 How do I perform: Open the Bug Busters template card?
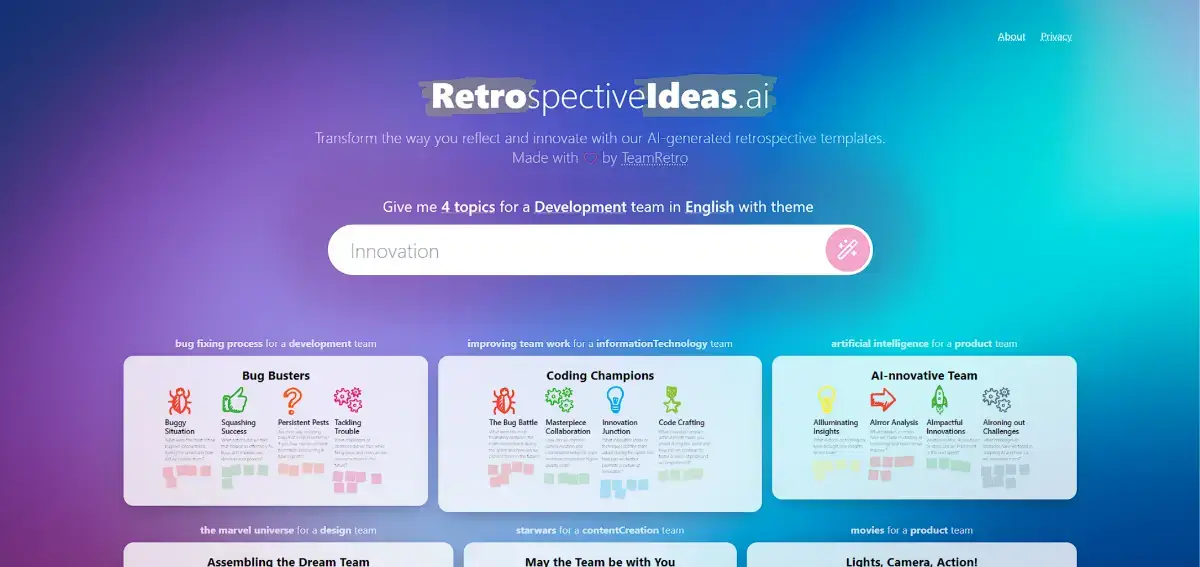point(276,430)
